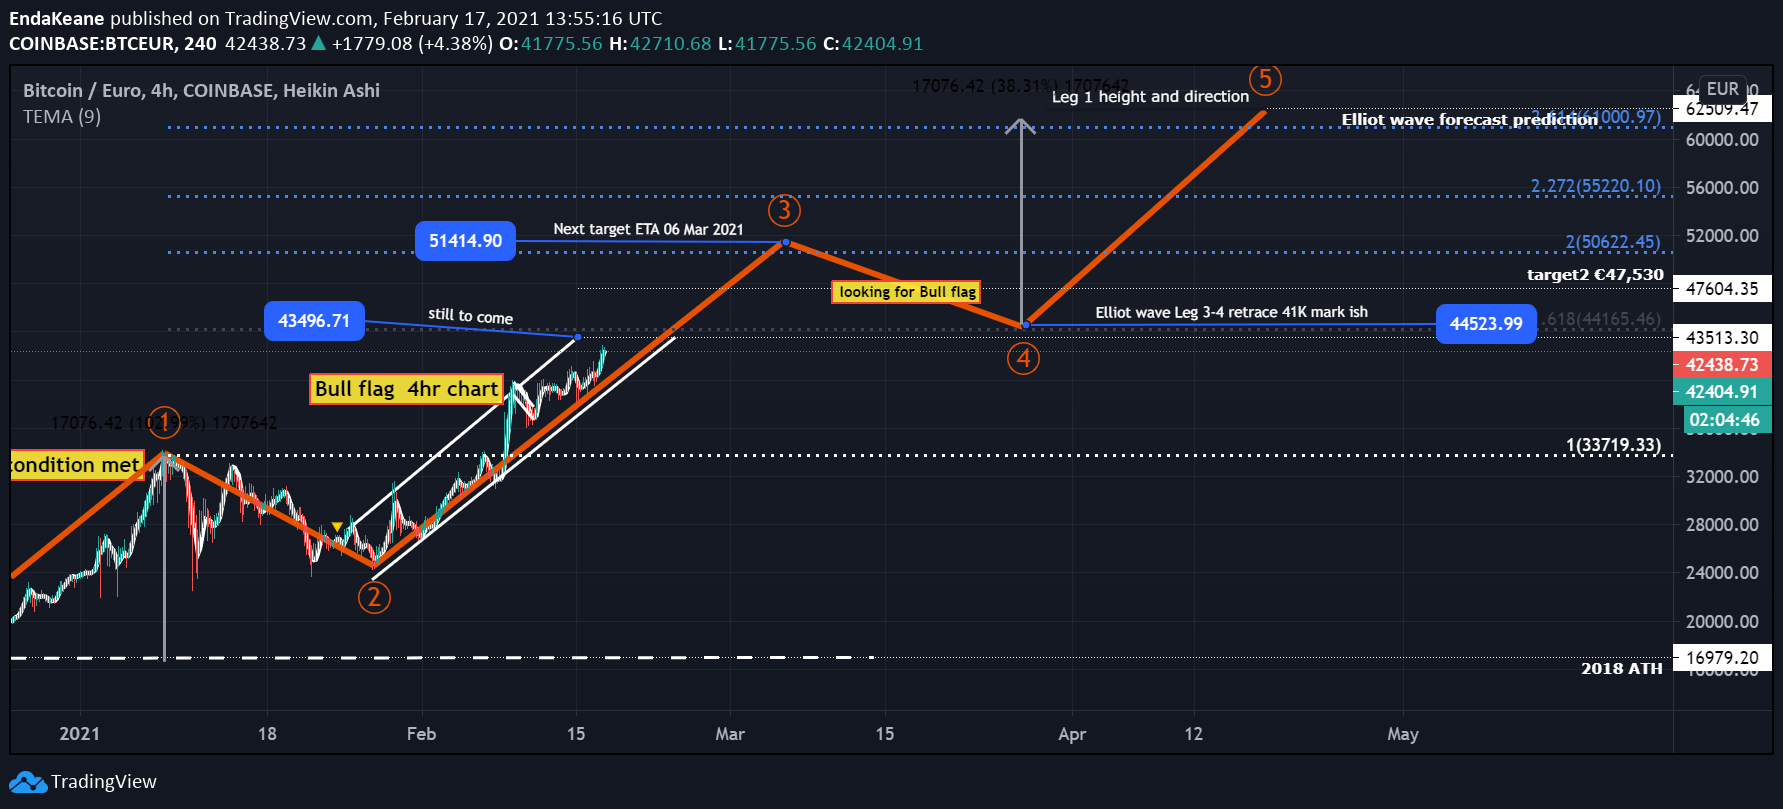Screen dimensions: 1783x809
Task: Click the wave 1 circled marker
Action: [x=164, y=423]
